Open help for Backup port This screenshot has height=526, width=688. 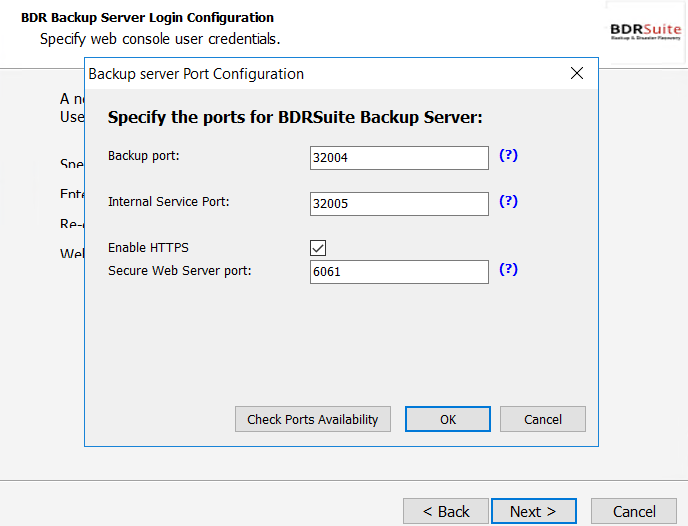[509, 155]
